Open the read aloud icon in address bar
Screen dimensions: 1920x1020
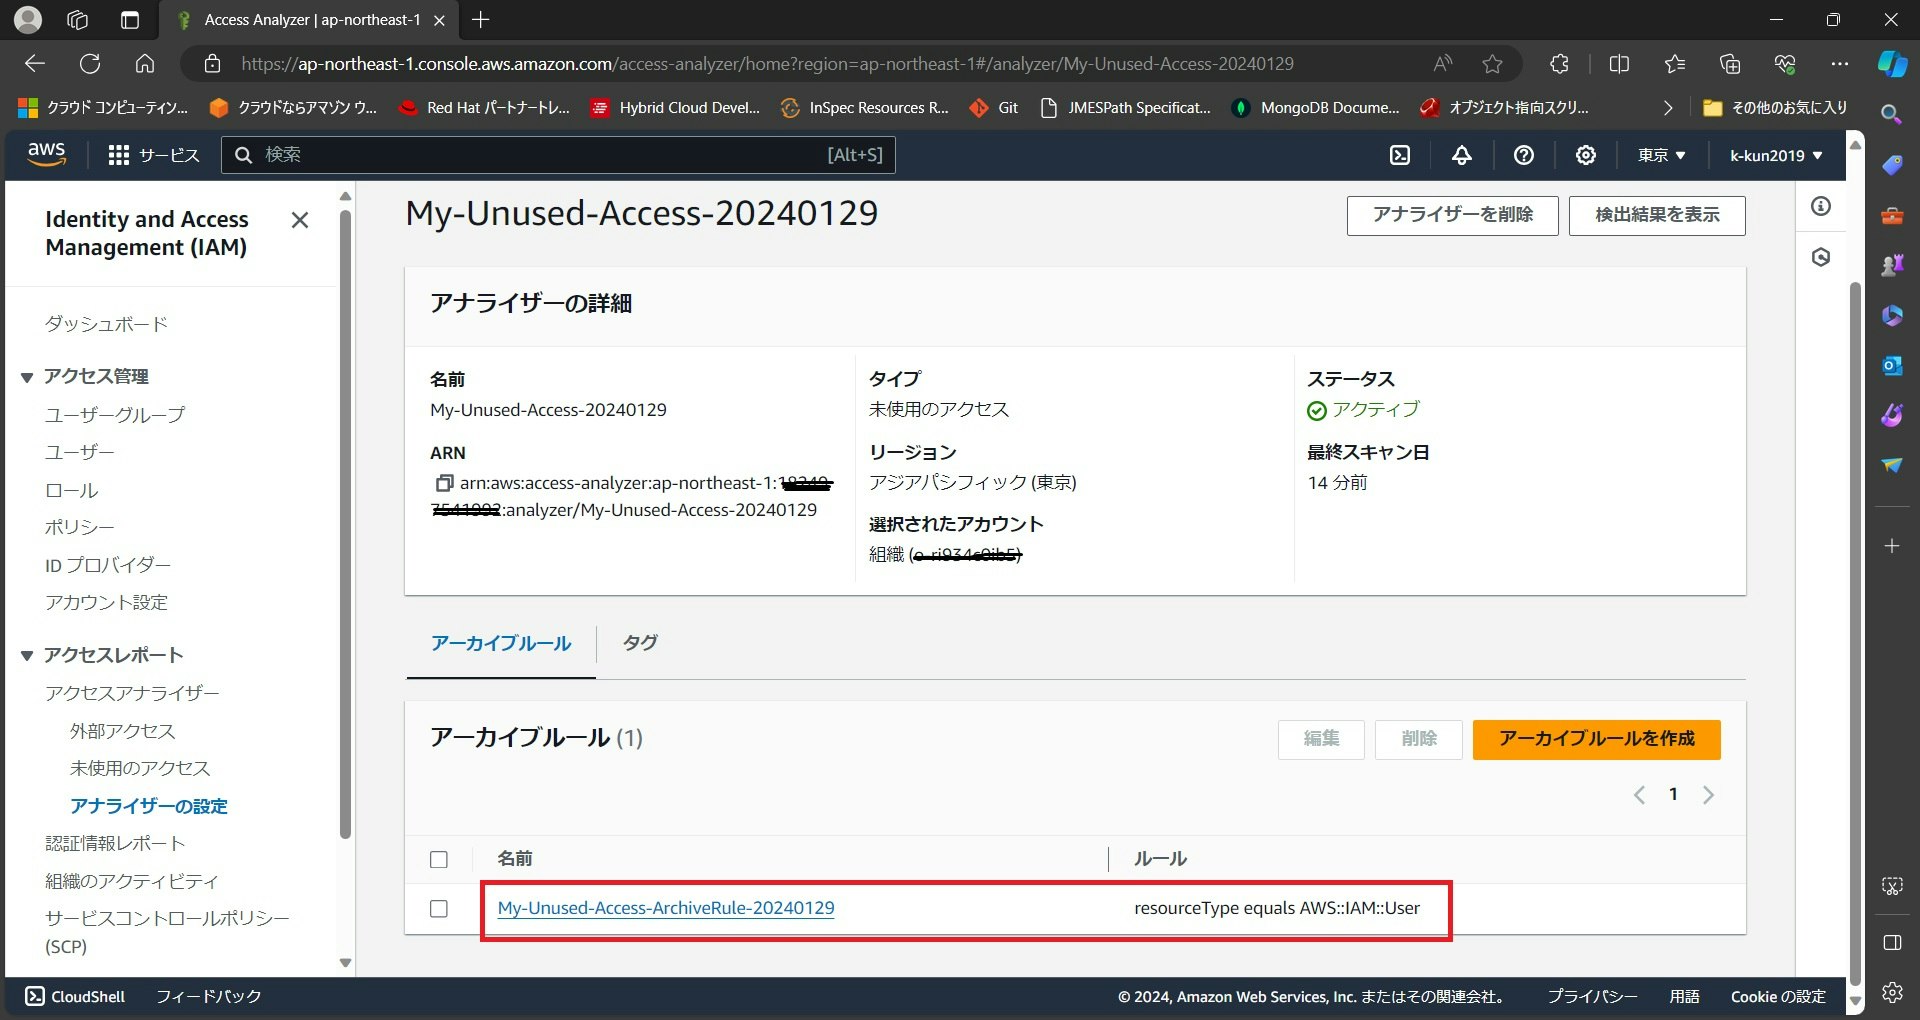(x=1442, y=64)
